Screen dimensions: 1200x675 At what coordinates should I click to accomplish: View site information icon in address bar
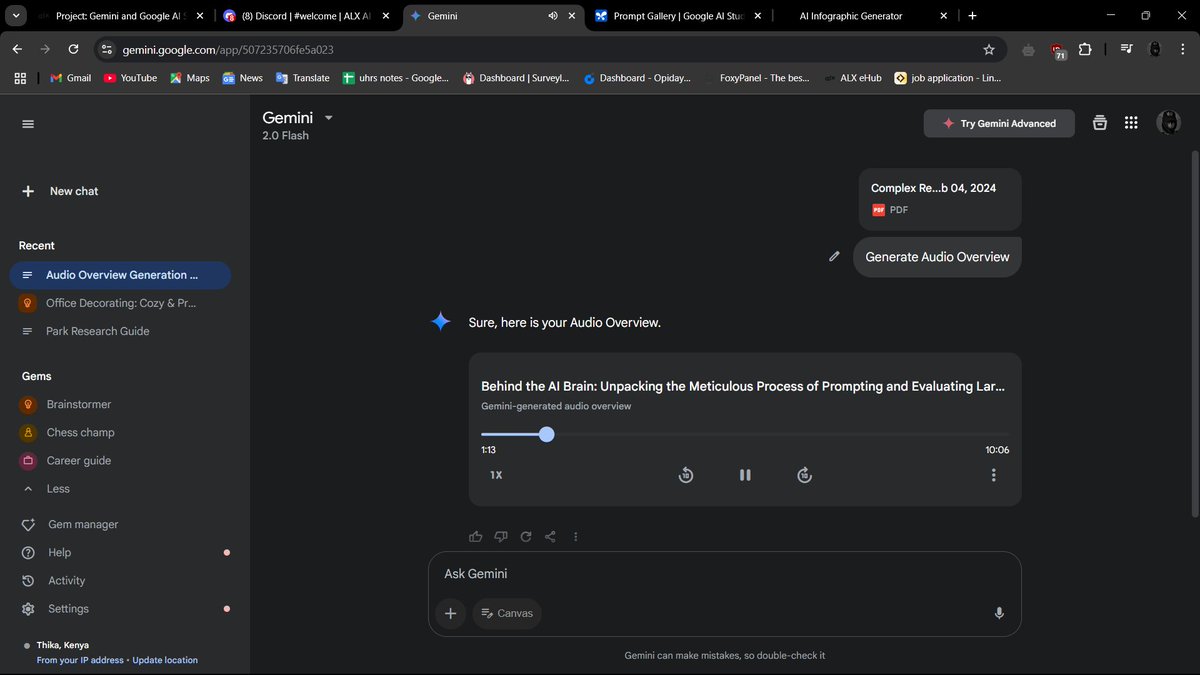coord(108,49)
